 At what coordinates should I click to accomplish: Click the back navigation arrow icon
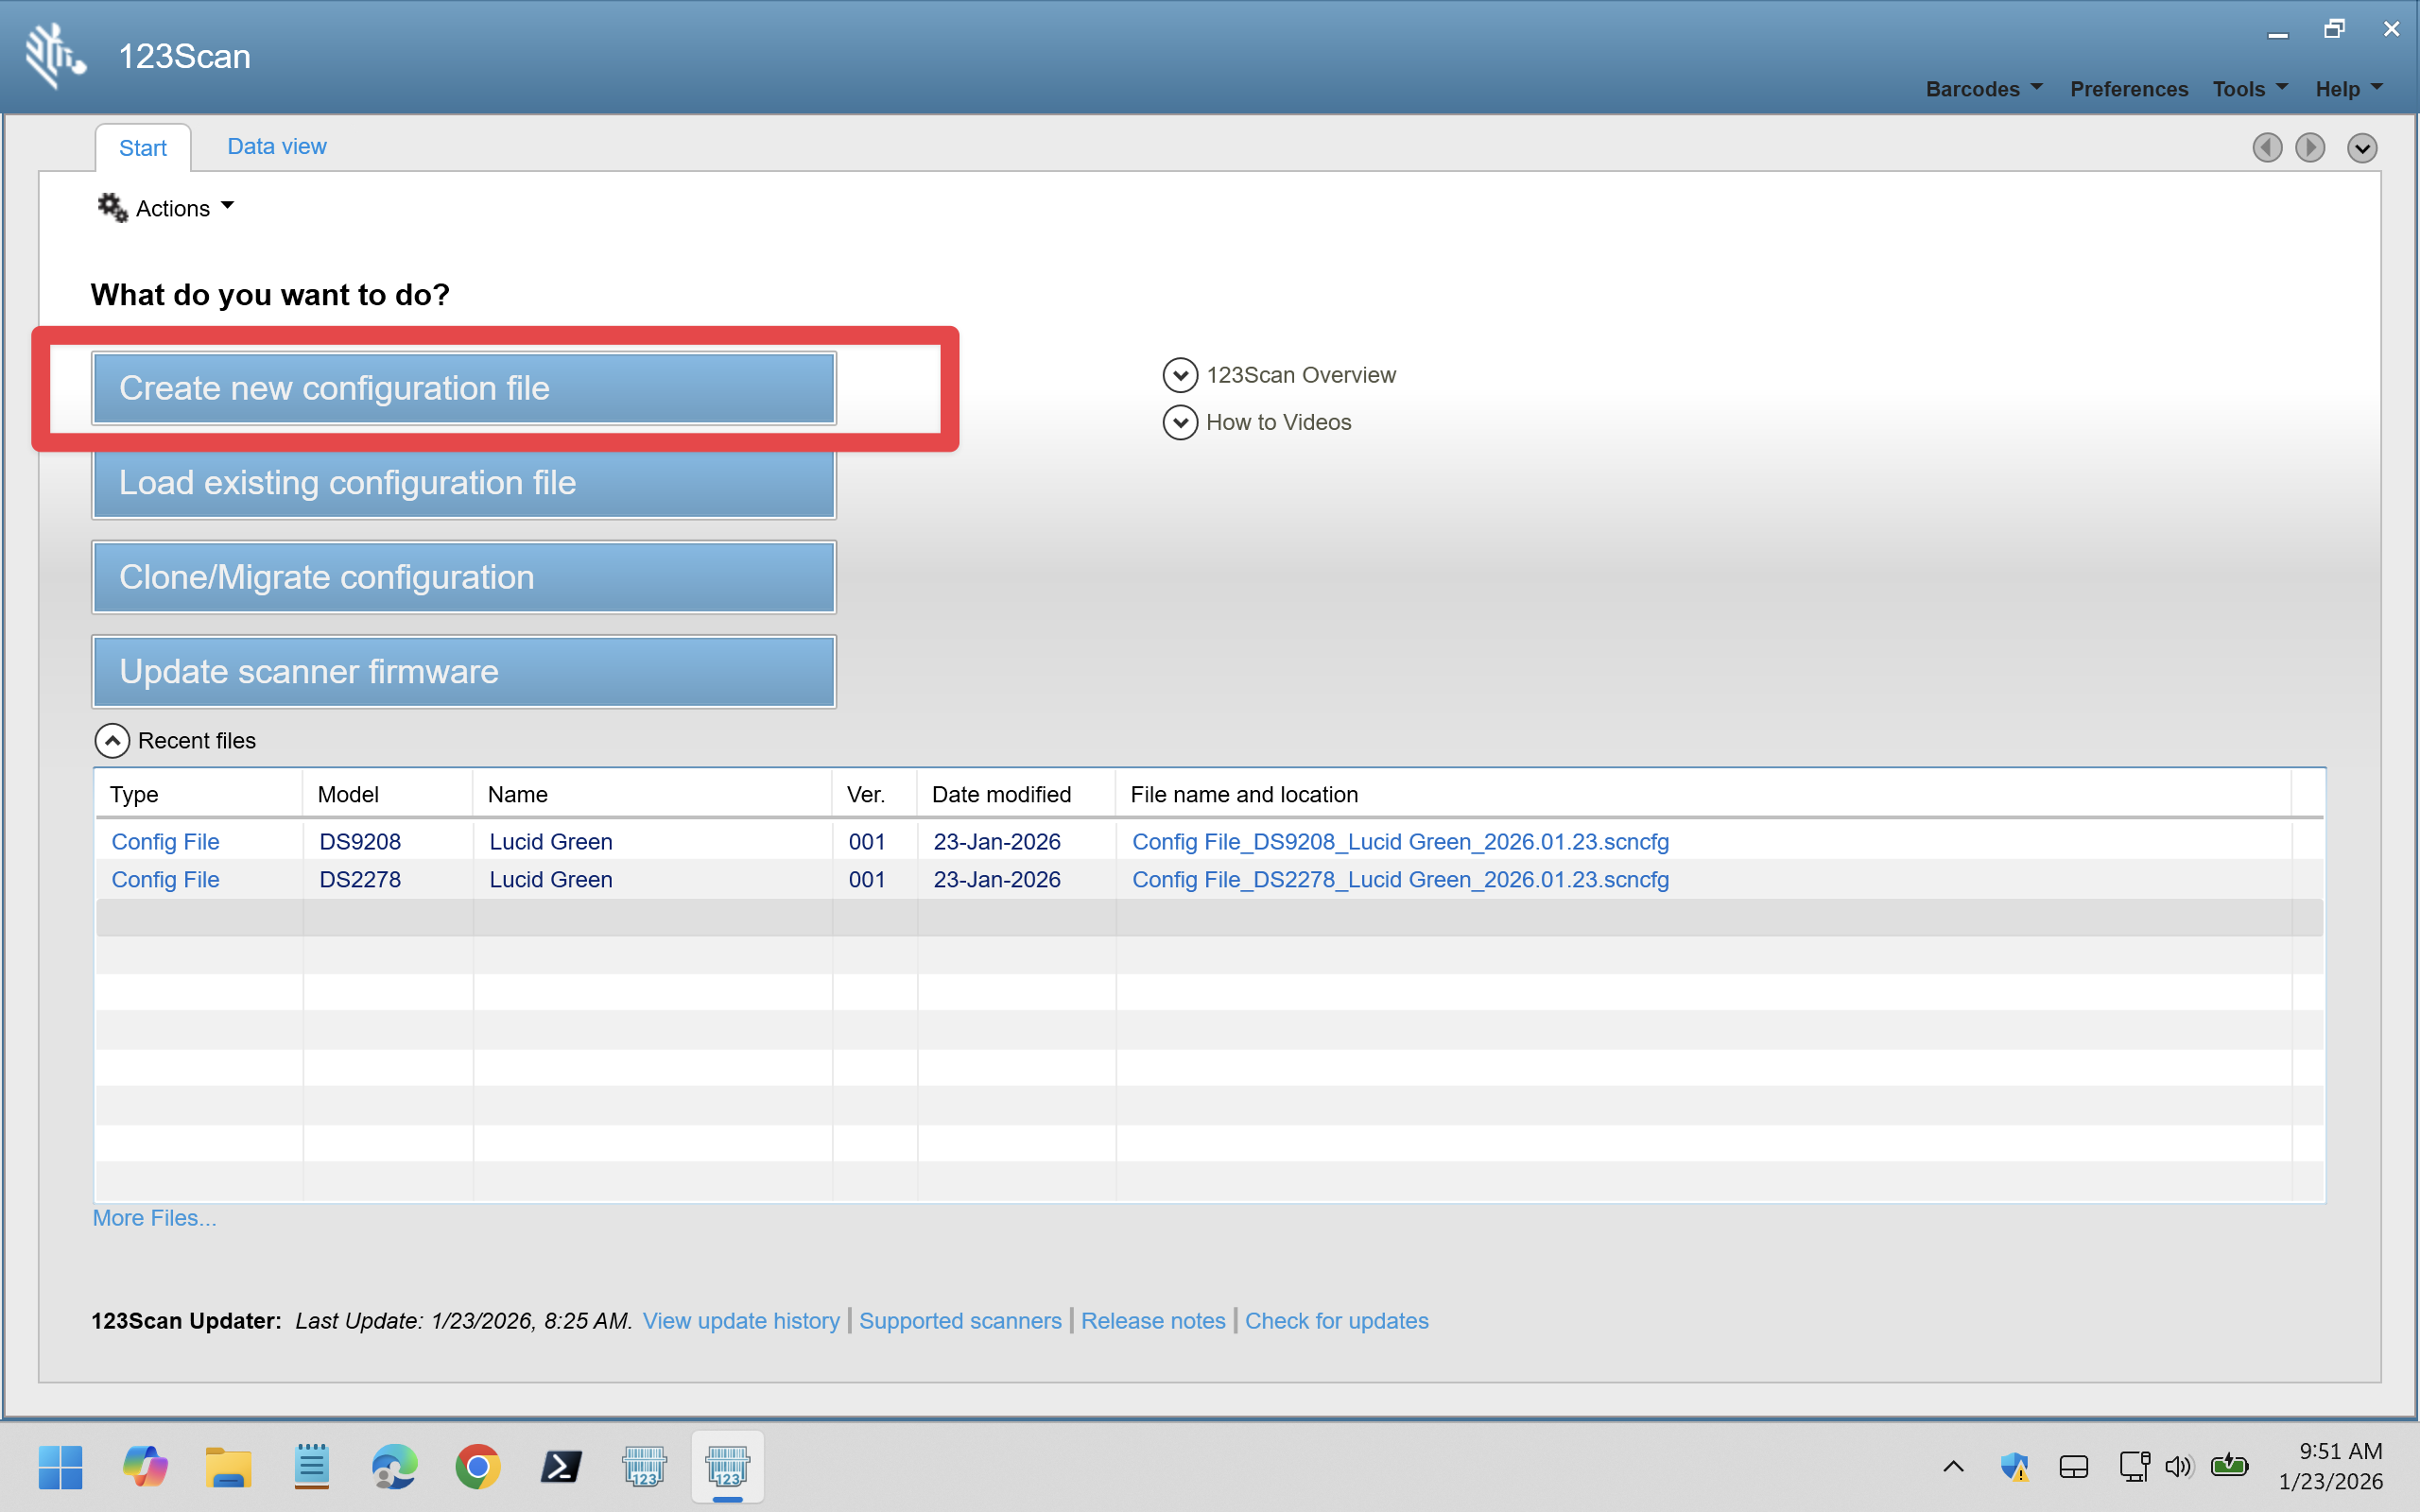pyautogui.click(x=2266, y=148)
